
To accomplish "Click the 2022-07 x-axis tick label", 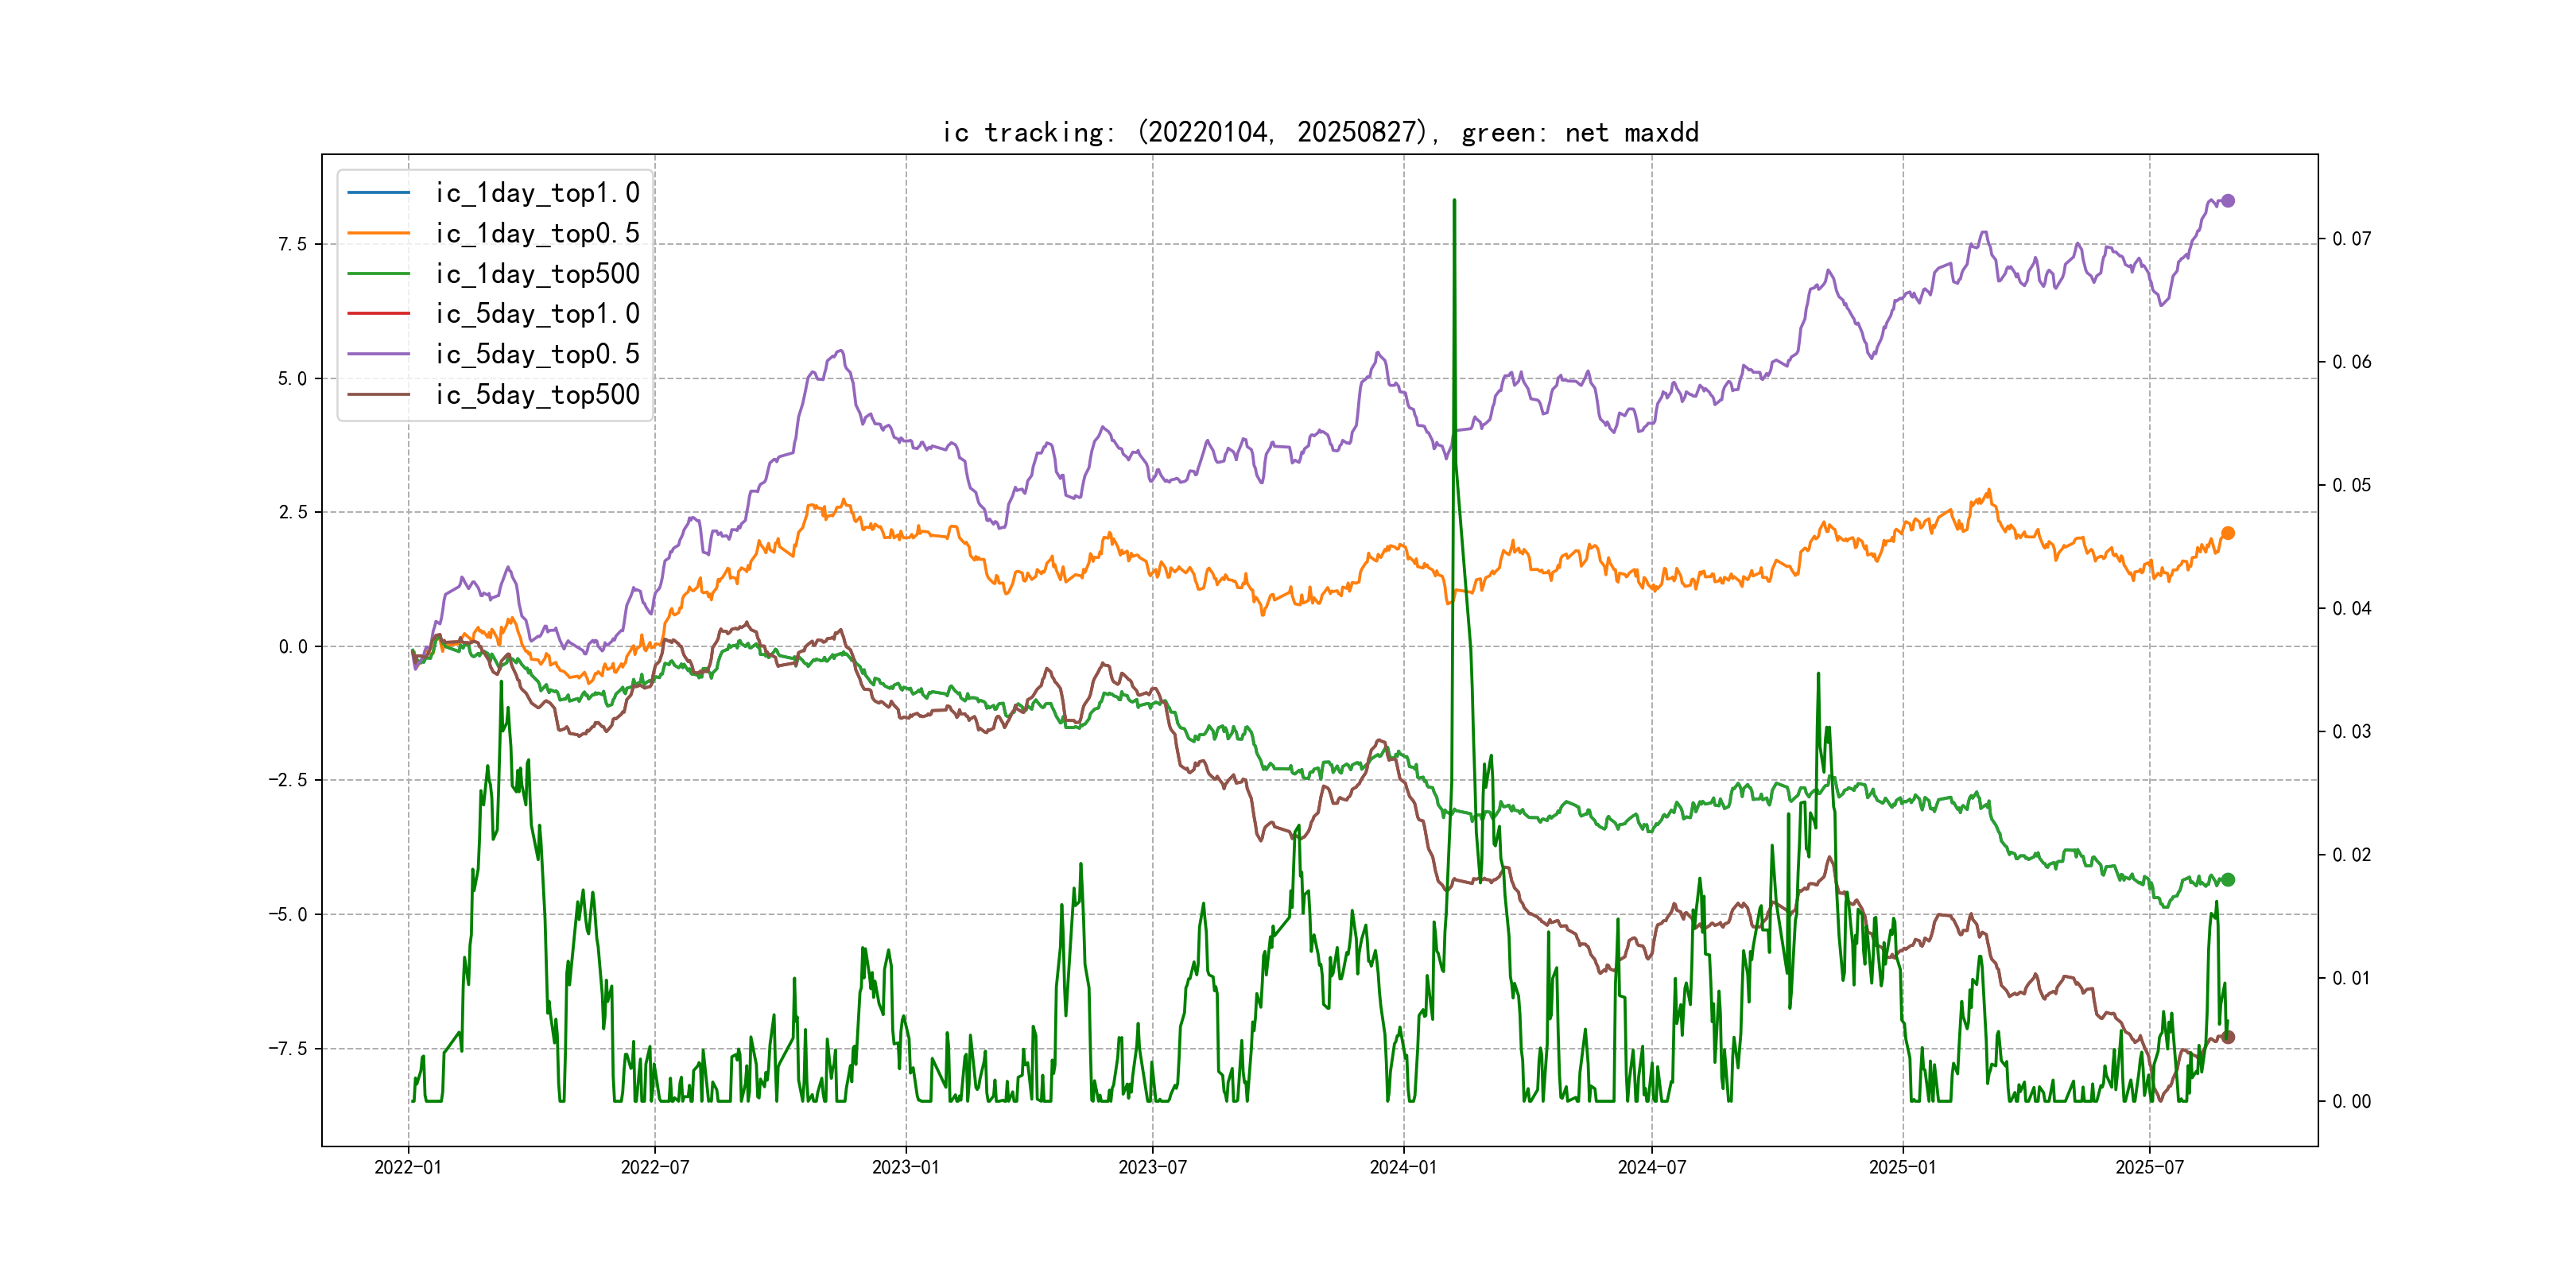I will [x=654, y=1167].
